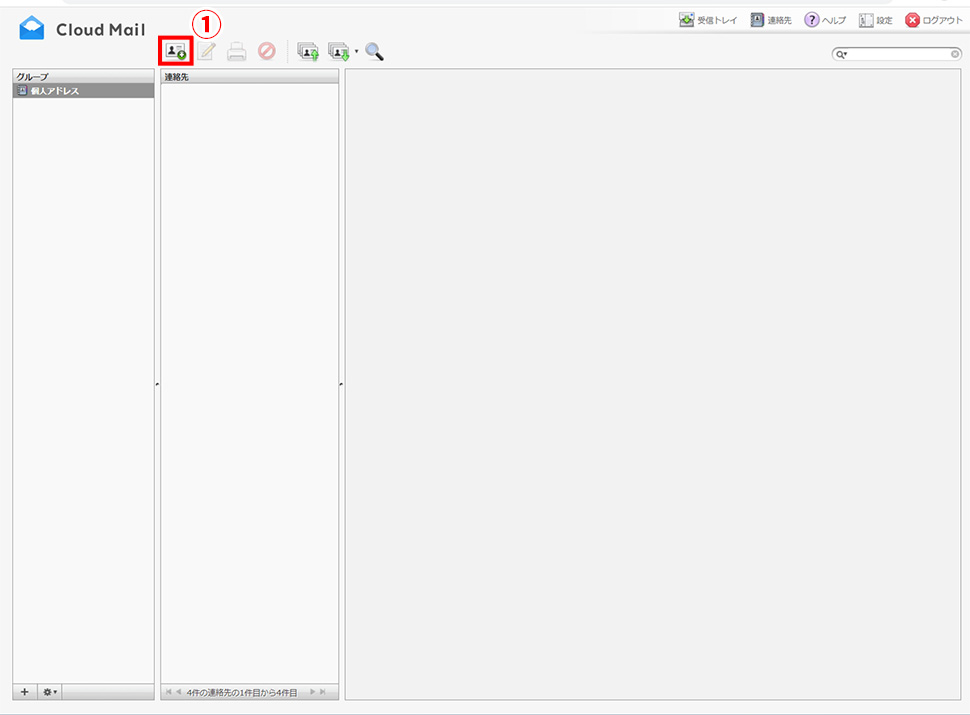
Task: Click the edit contact pencil icon
Action: [x=206, y=51]
